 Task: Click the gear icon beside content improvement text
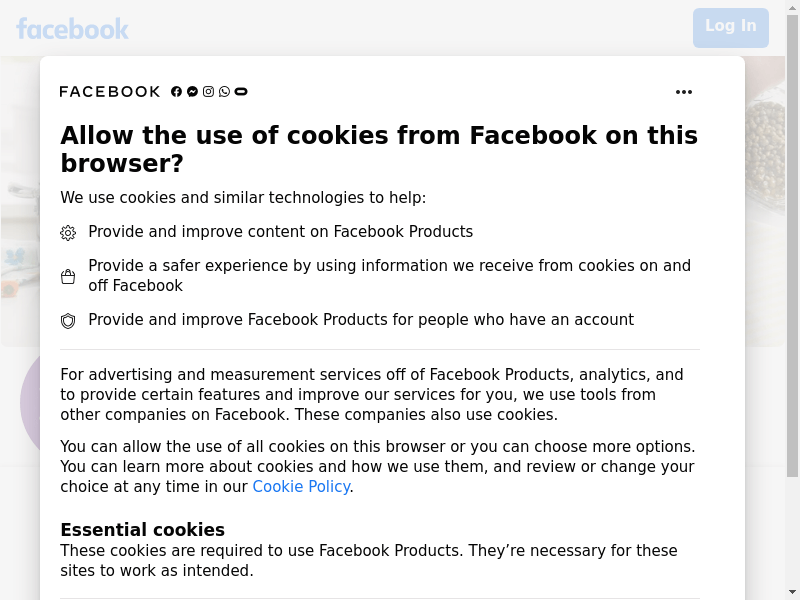[x=68, y=233]
